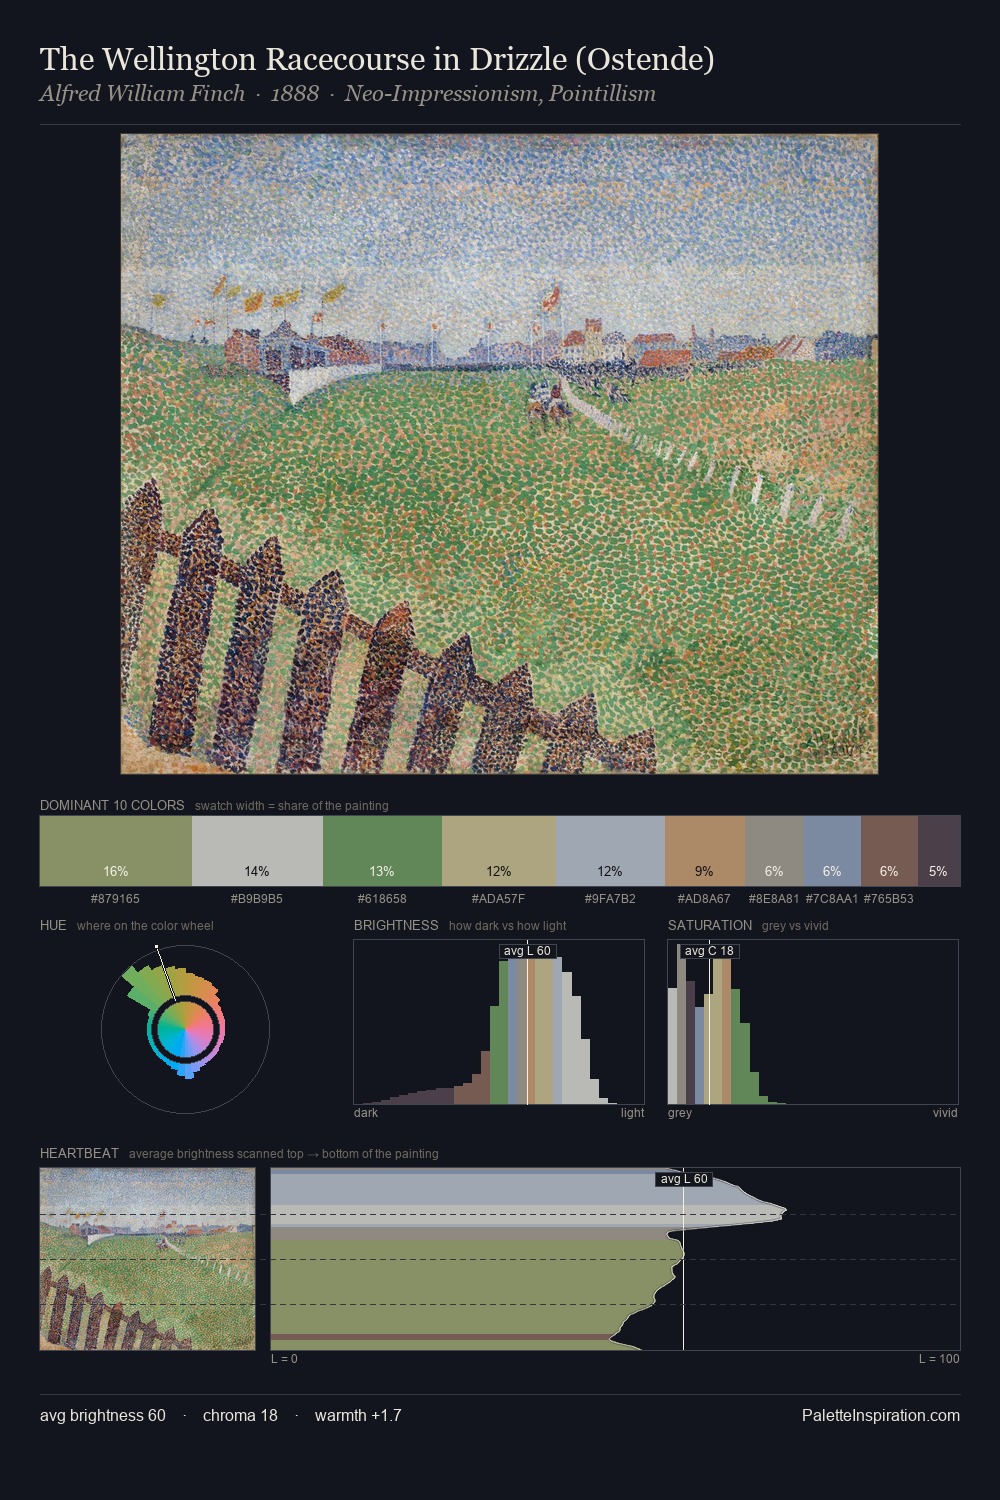Pick the slate blue swatch above #7C8AA1

(832, 851)
